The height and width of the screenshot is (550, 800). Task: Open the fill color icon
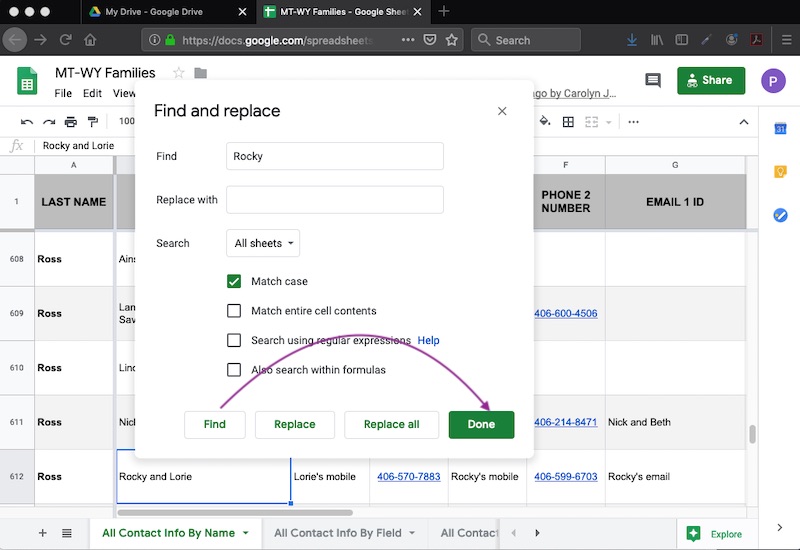(x=545, y=121)
